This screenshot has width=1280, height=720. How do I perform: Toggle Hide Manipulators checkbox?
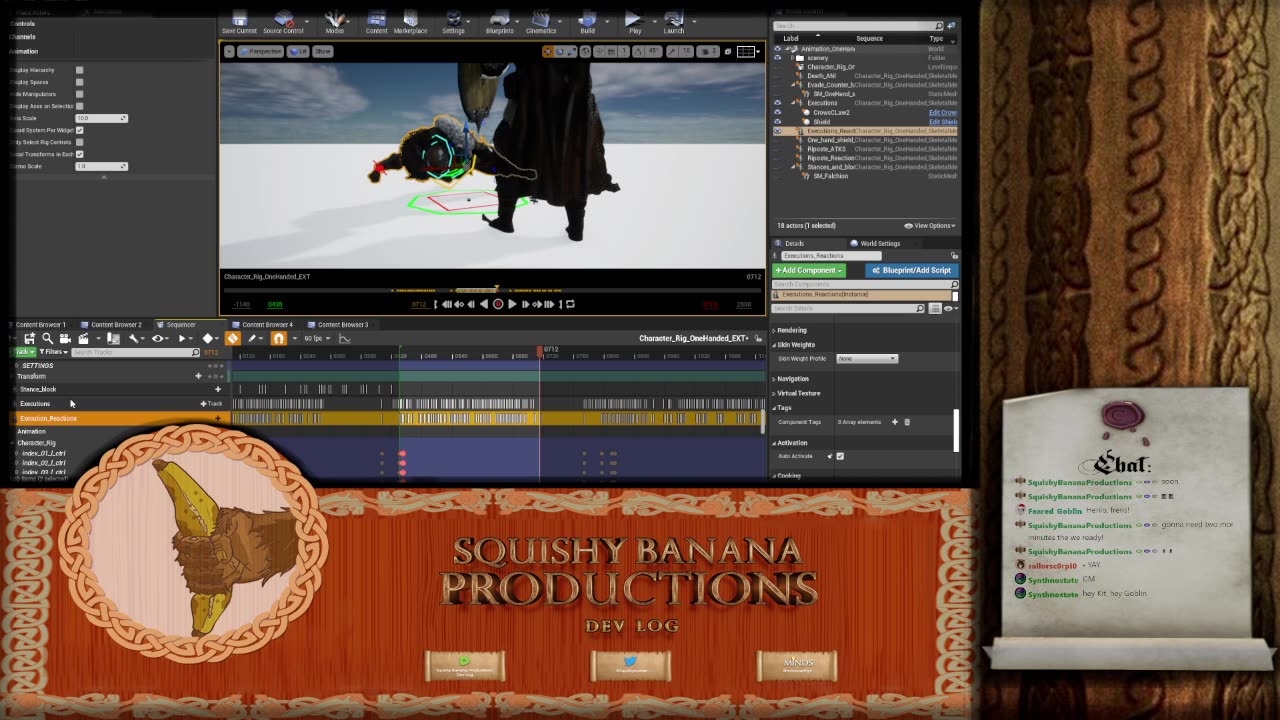point(80,94)
